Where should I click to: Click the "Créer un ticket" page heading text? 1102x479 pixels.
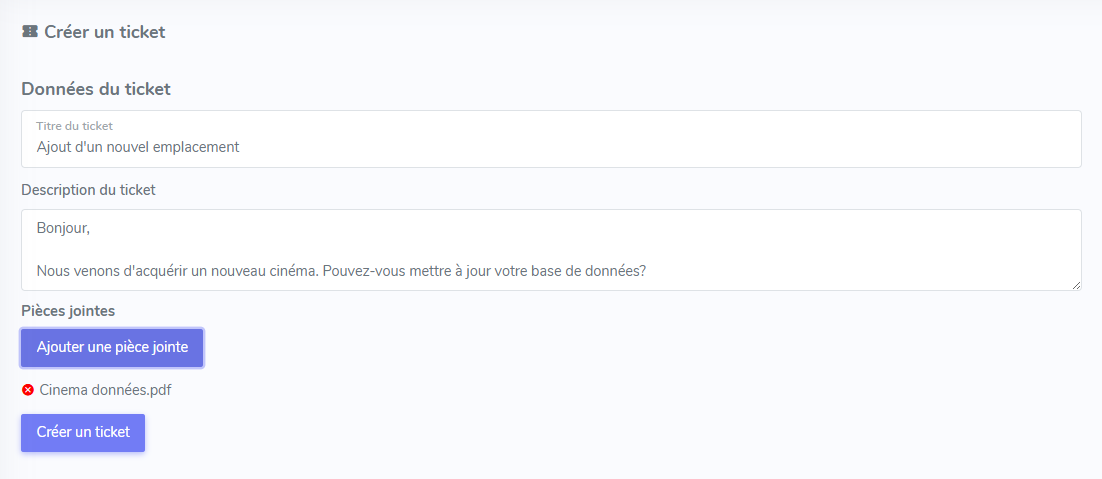105,32
